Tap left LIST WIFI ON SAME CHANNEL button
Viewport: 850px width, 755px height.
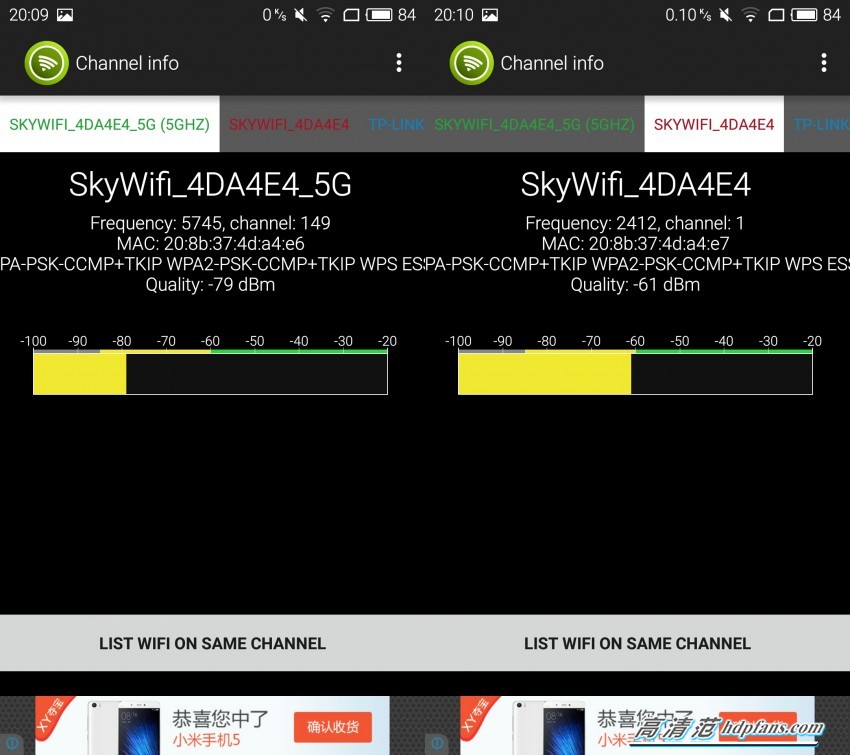(x=212, y=643)
